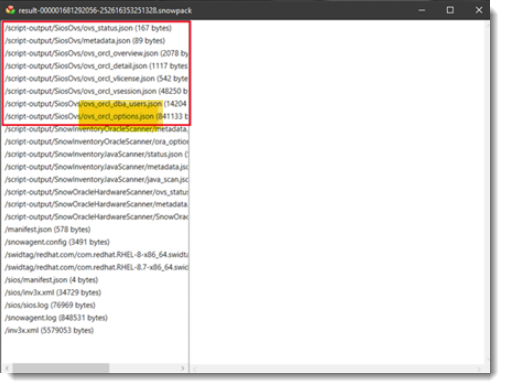This screenshot has width=505, height=388.
Task: Select SnowInventoryOracleScanner/ora_option entry
Action: coord(96,142)
